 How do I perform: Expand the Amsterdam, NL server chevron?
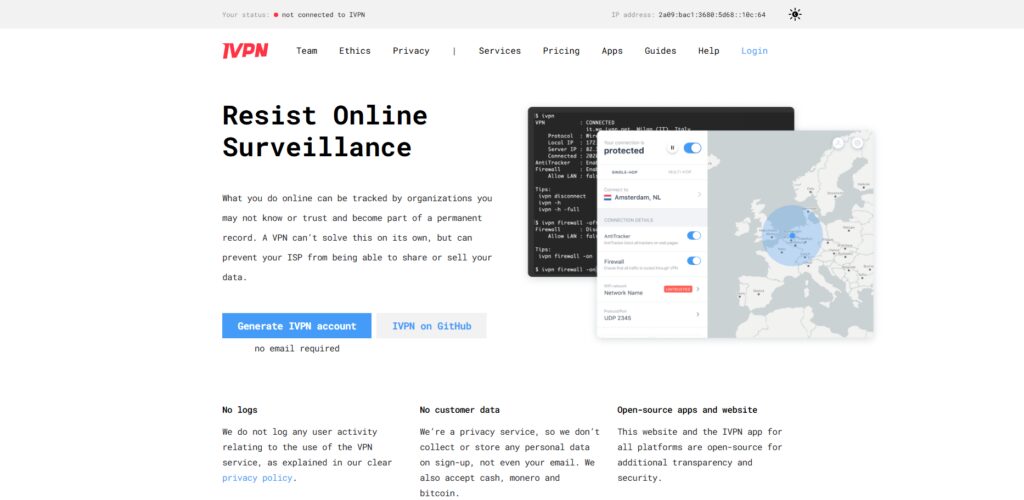[x=699, y=195]
